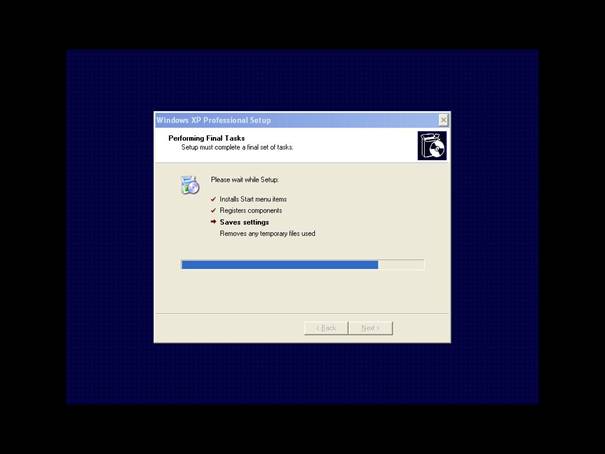The image size is (605, 454).
Task: Click the blue setup progress bar
Action: [303, 265]
